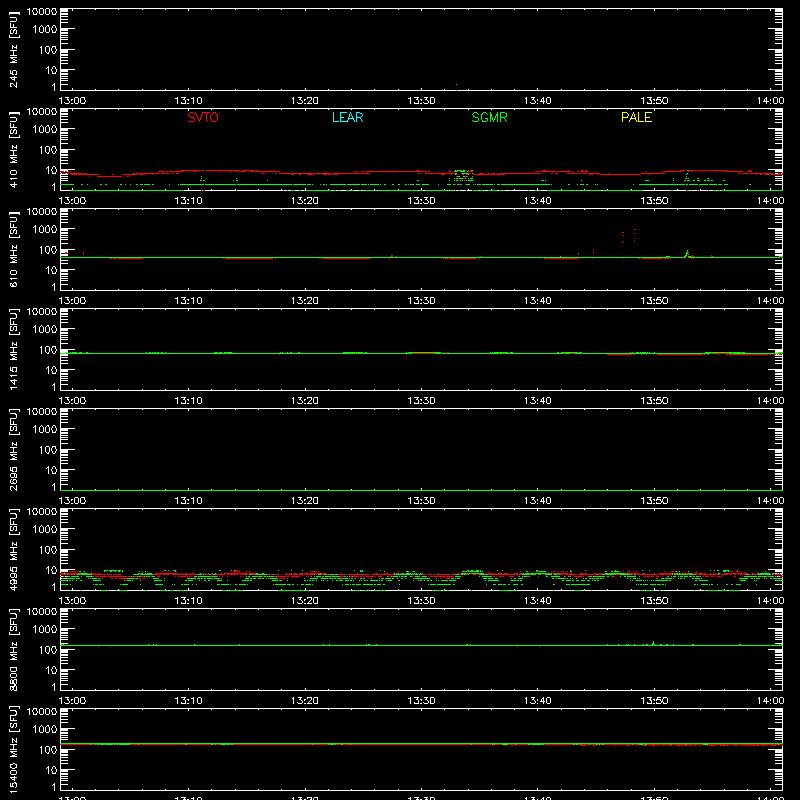Image resolution: width=800 pixels, height=800 pixels.
Task: Click the yellow PALE station label
Action: coord(636,117)
